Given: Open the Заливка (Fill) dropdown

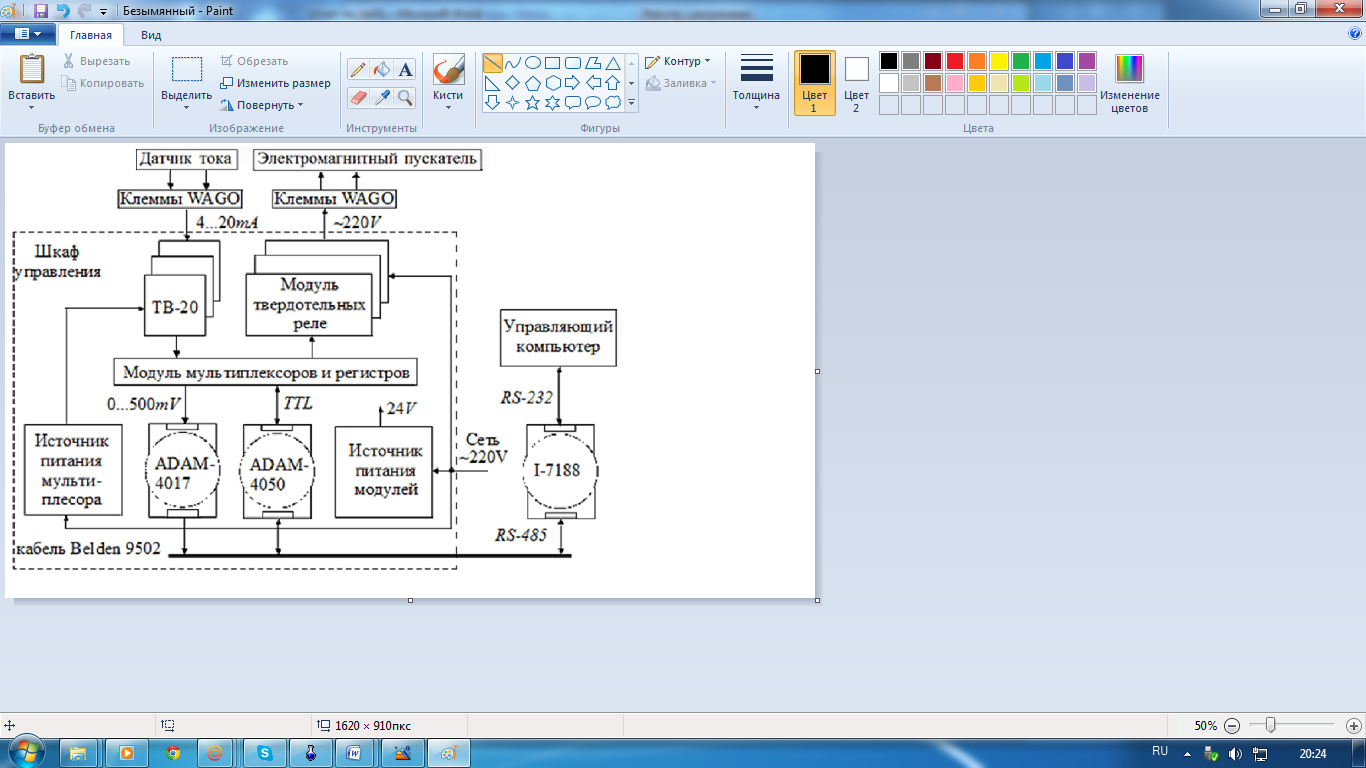Looking at the screenshot, I should (681, 83).
